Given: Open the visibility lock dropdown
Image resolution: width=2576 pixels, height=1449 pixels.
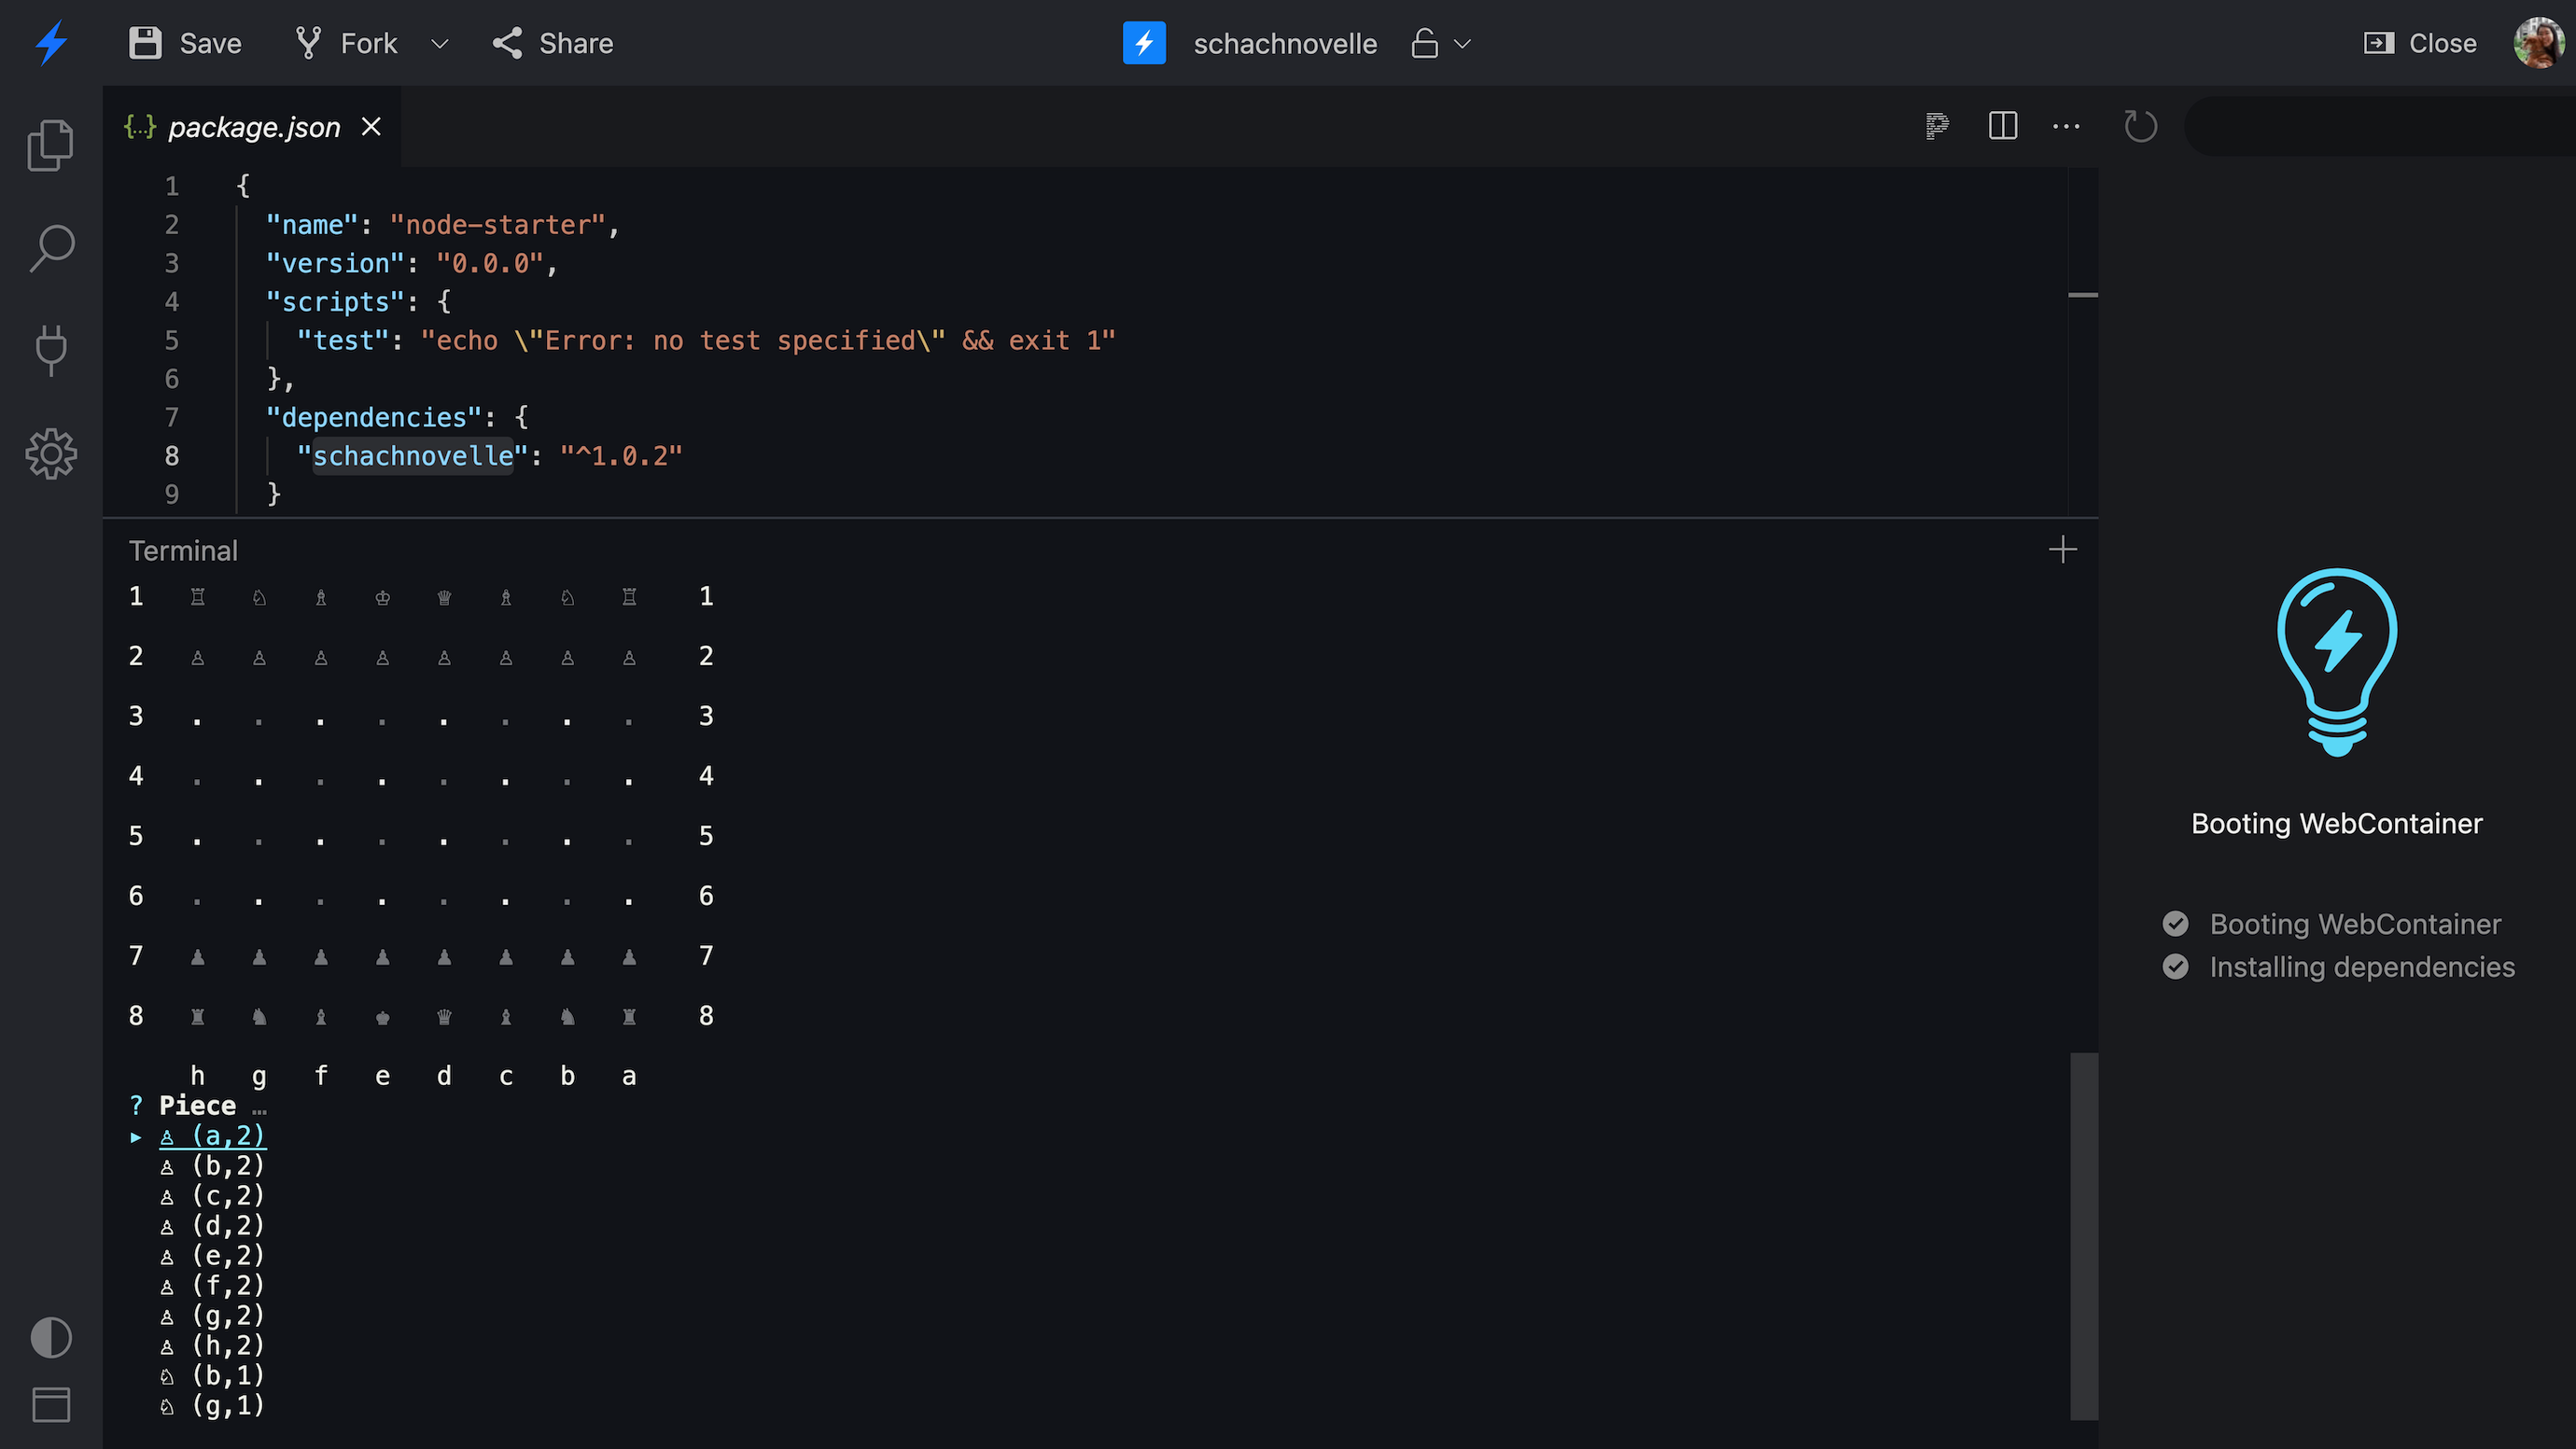Looking at the screenshot, I should [x=1441, y=44].
